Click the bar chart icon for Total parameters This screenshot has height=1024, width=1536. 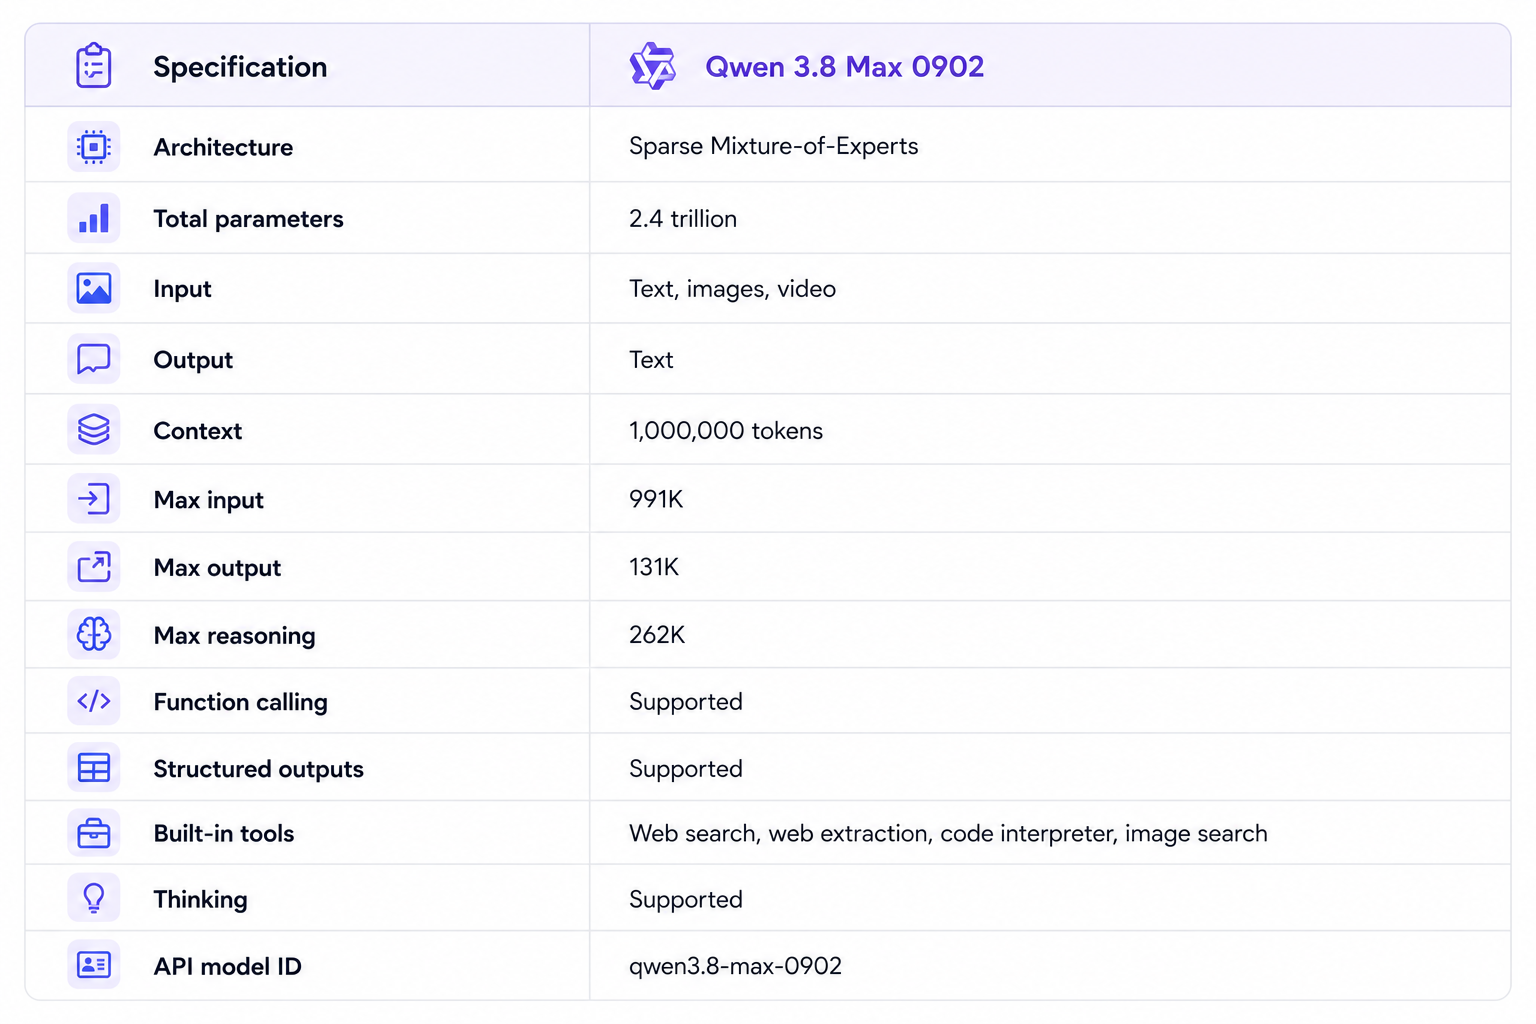point(94,218)
